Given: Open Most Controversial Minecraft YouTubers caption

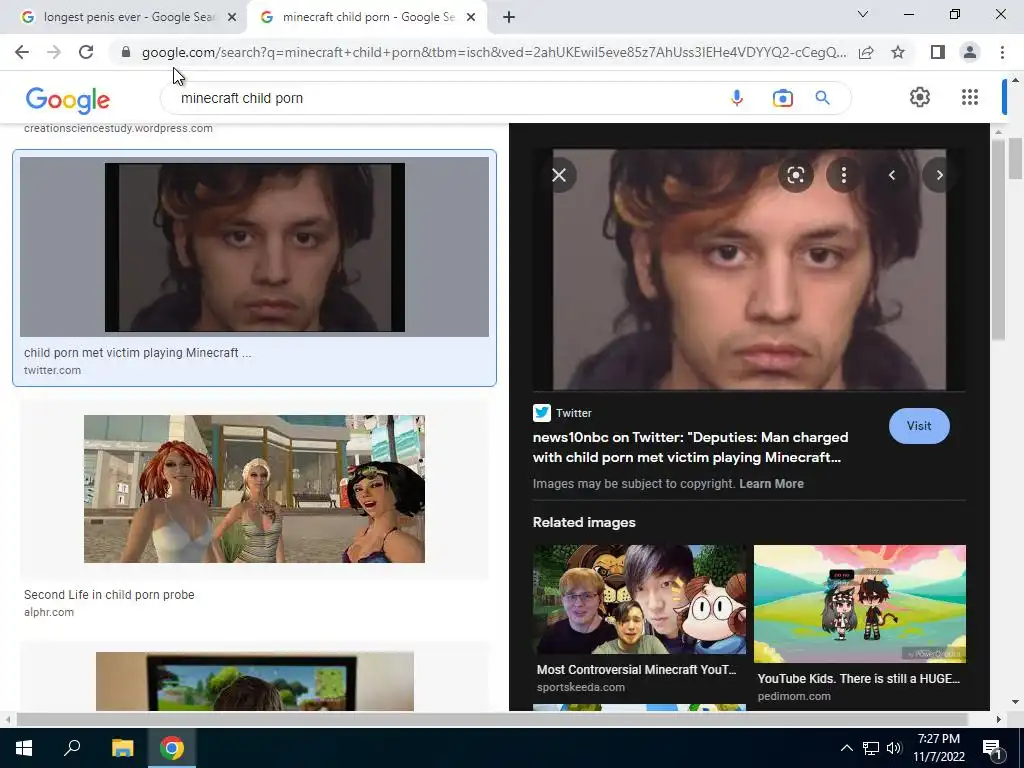Looking at the screenshot, I should (636, 669).
